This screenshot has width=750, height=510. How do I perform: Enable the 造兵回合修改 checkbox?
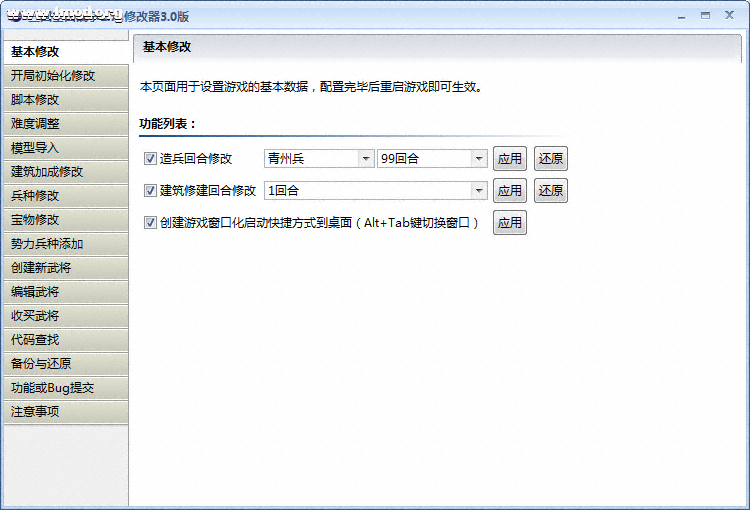(x=151, y=158)
